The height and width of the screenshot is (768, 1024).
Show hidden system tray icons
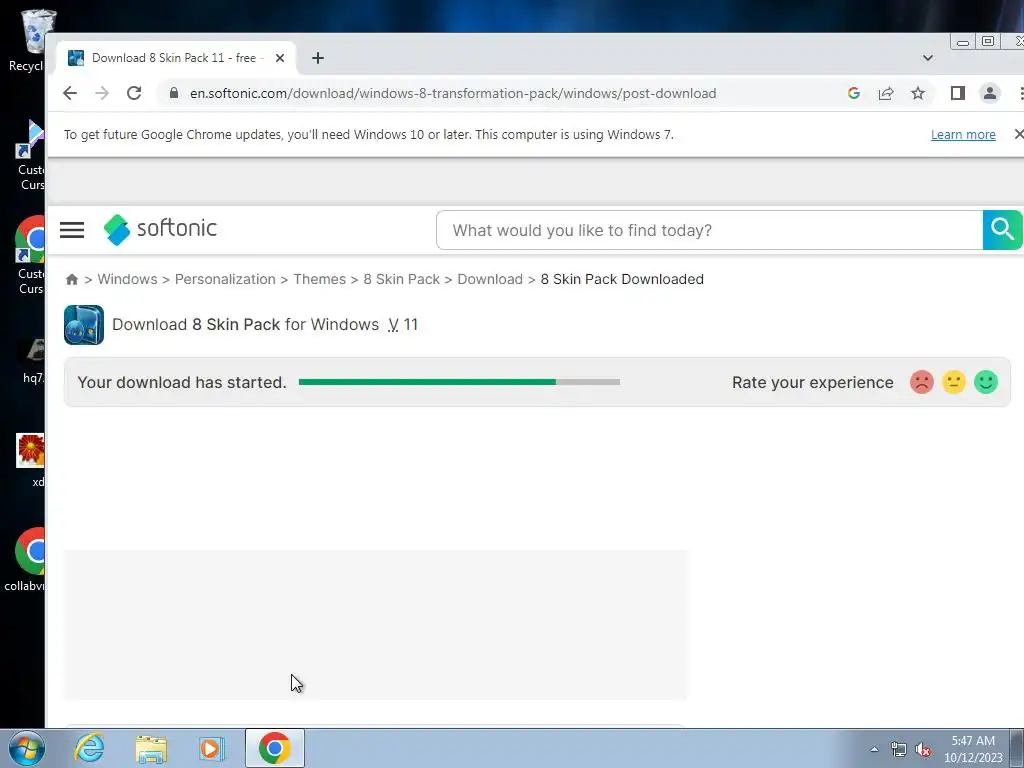point(874,749)
